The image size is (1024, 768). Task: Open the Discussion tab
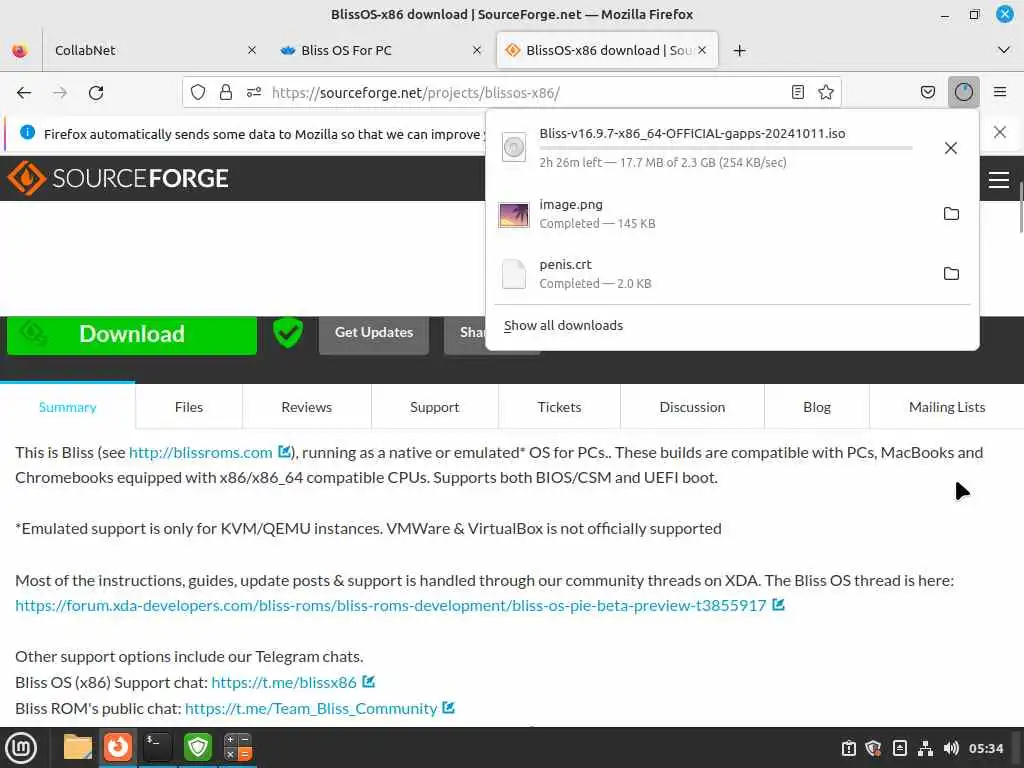point(692,408)
